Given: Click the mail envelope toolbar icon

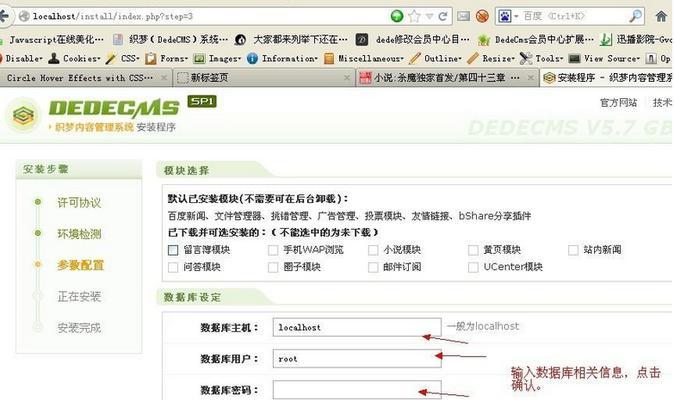Looking at the screenshot, I should [x=463, y=16].
